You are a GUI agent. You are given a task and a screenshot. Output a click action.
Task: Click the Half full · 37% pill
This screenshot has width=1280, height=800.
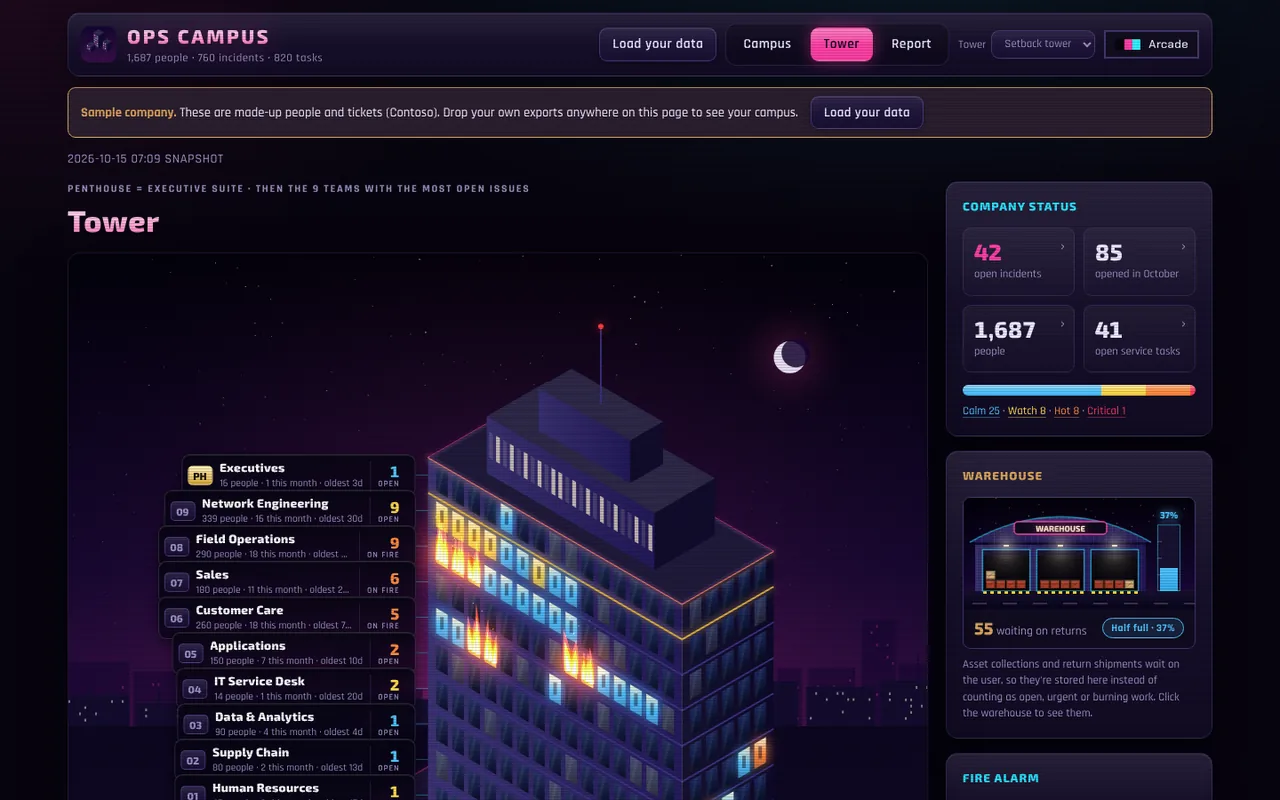1143,628
